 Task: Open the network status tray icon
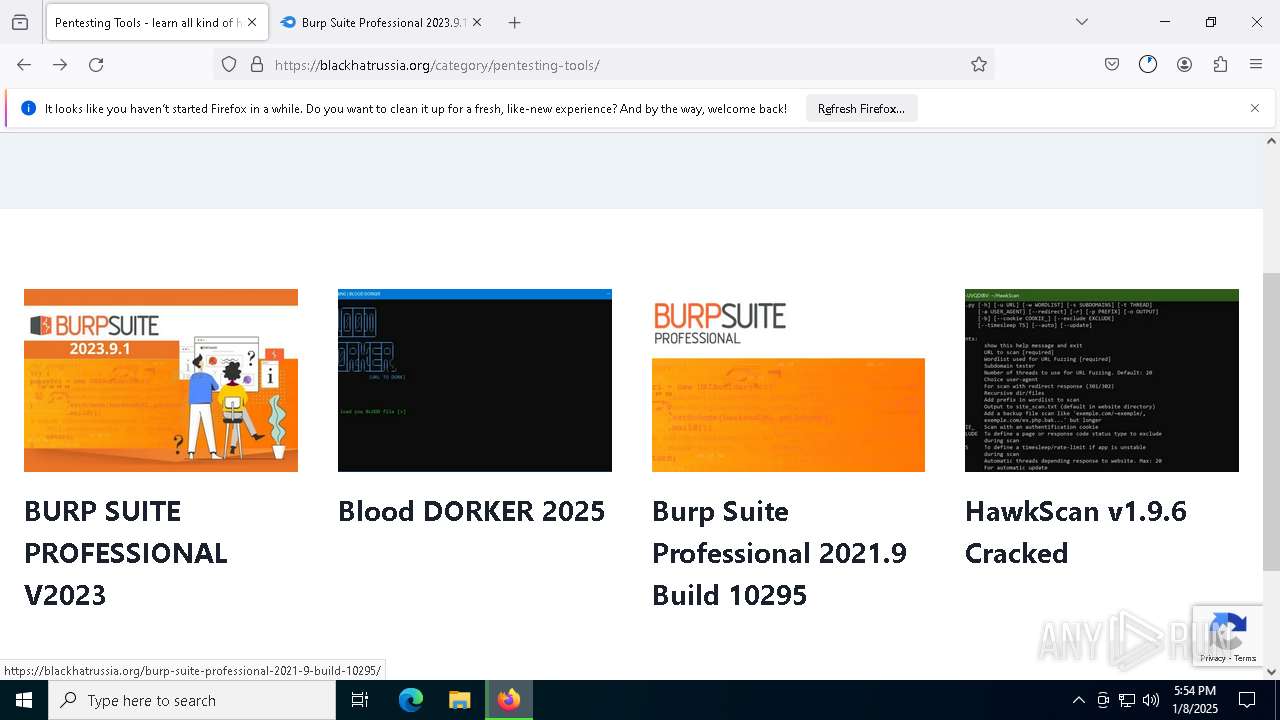click(1127, 700)
